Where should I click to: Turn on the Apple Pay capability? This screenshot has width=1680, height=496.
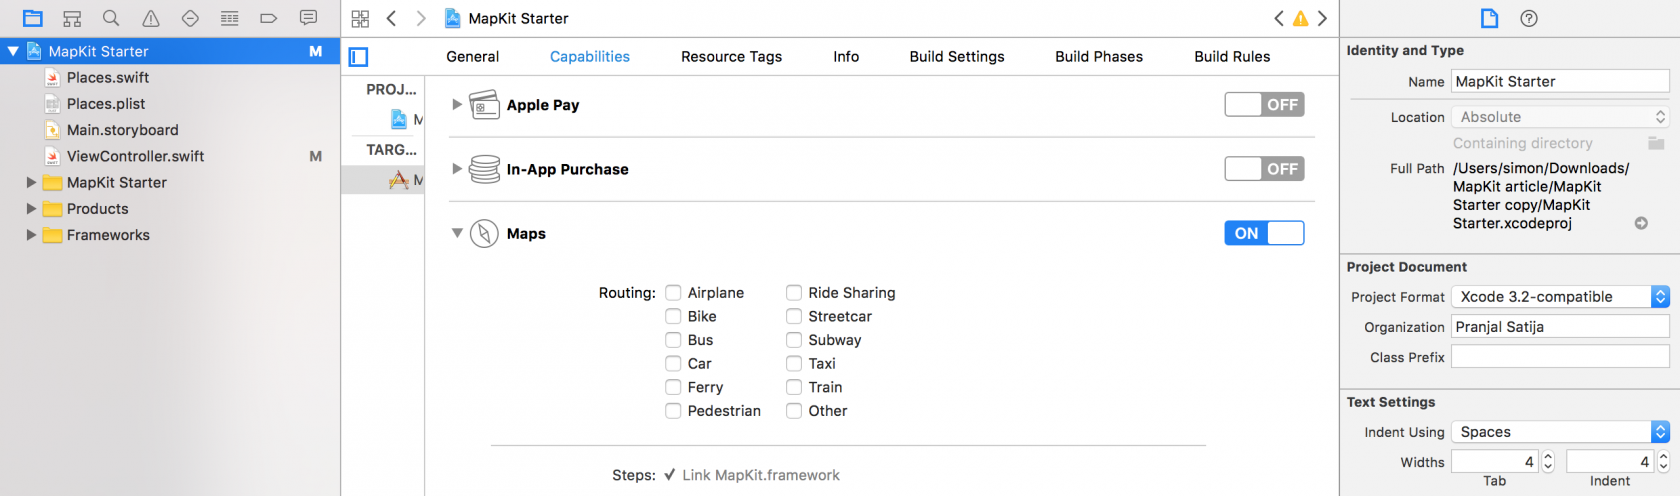(x=1264, y=105)
